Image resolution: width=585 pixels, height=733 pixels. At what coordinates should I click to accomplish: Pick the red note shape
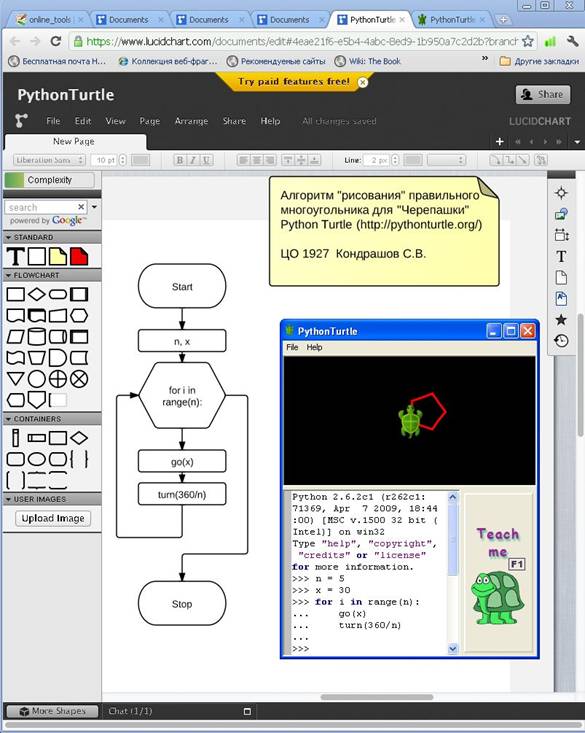79,257
